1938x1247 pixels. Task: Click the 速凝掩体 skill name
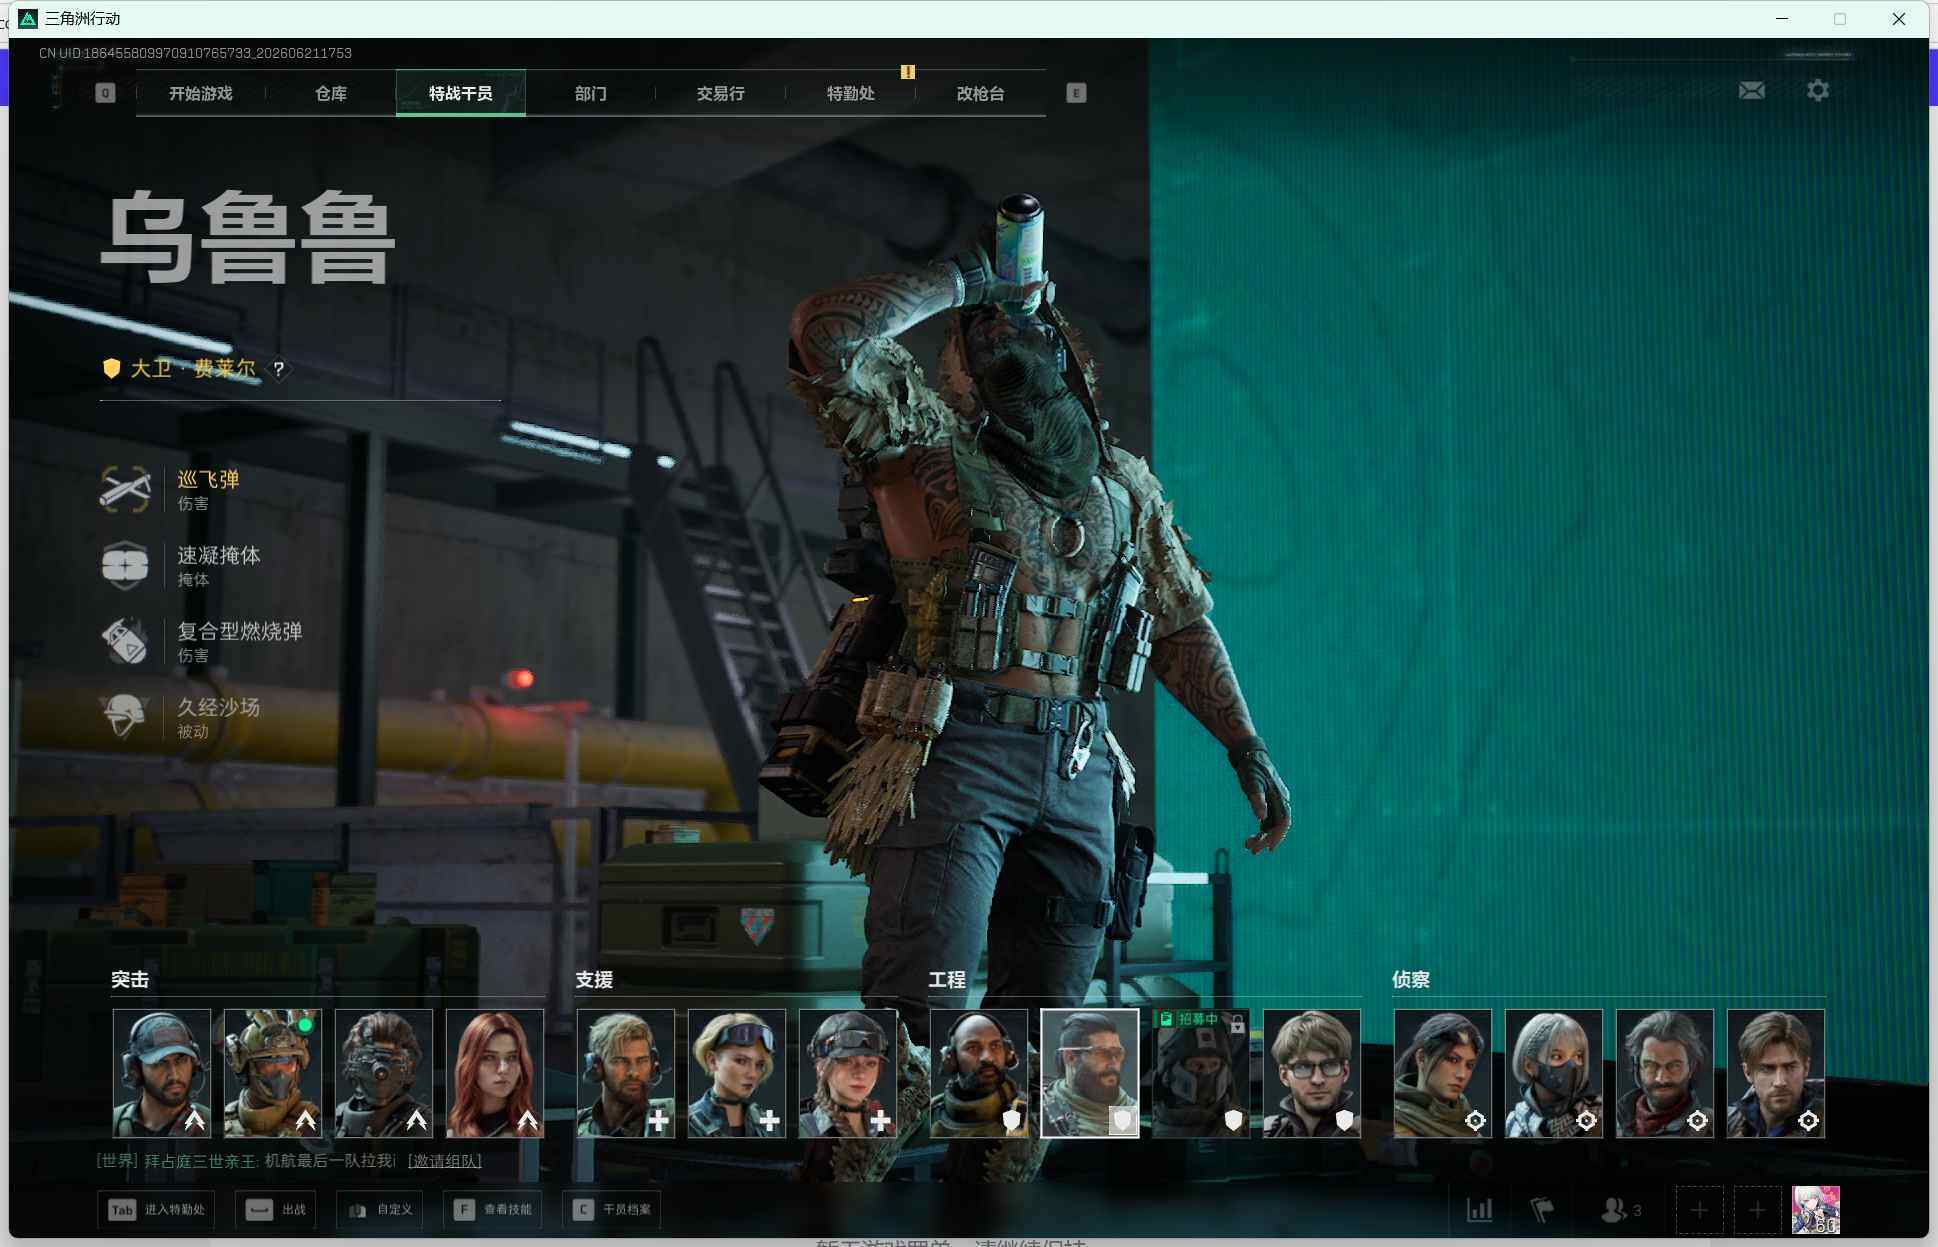tap(219, 555)
